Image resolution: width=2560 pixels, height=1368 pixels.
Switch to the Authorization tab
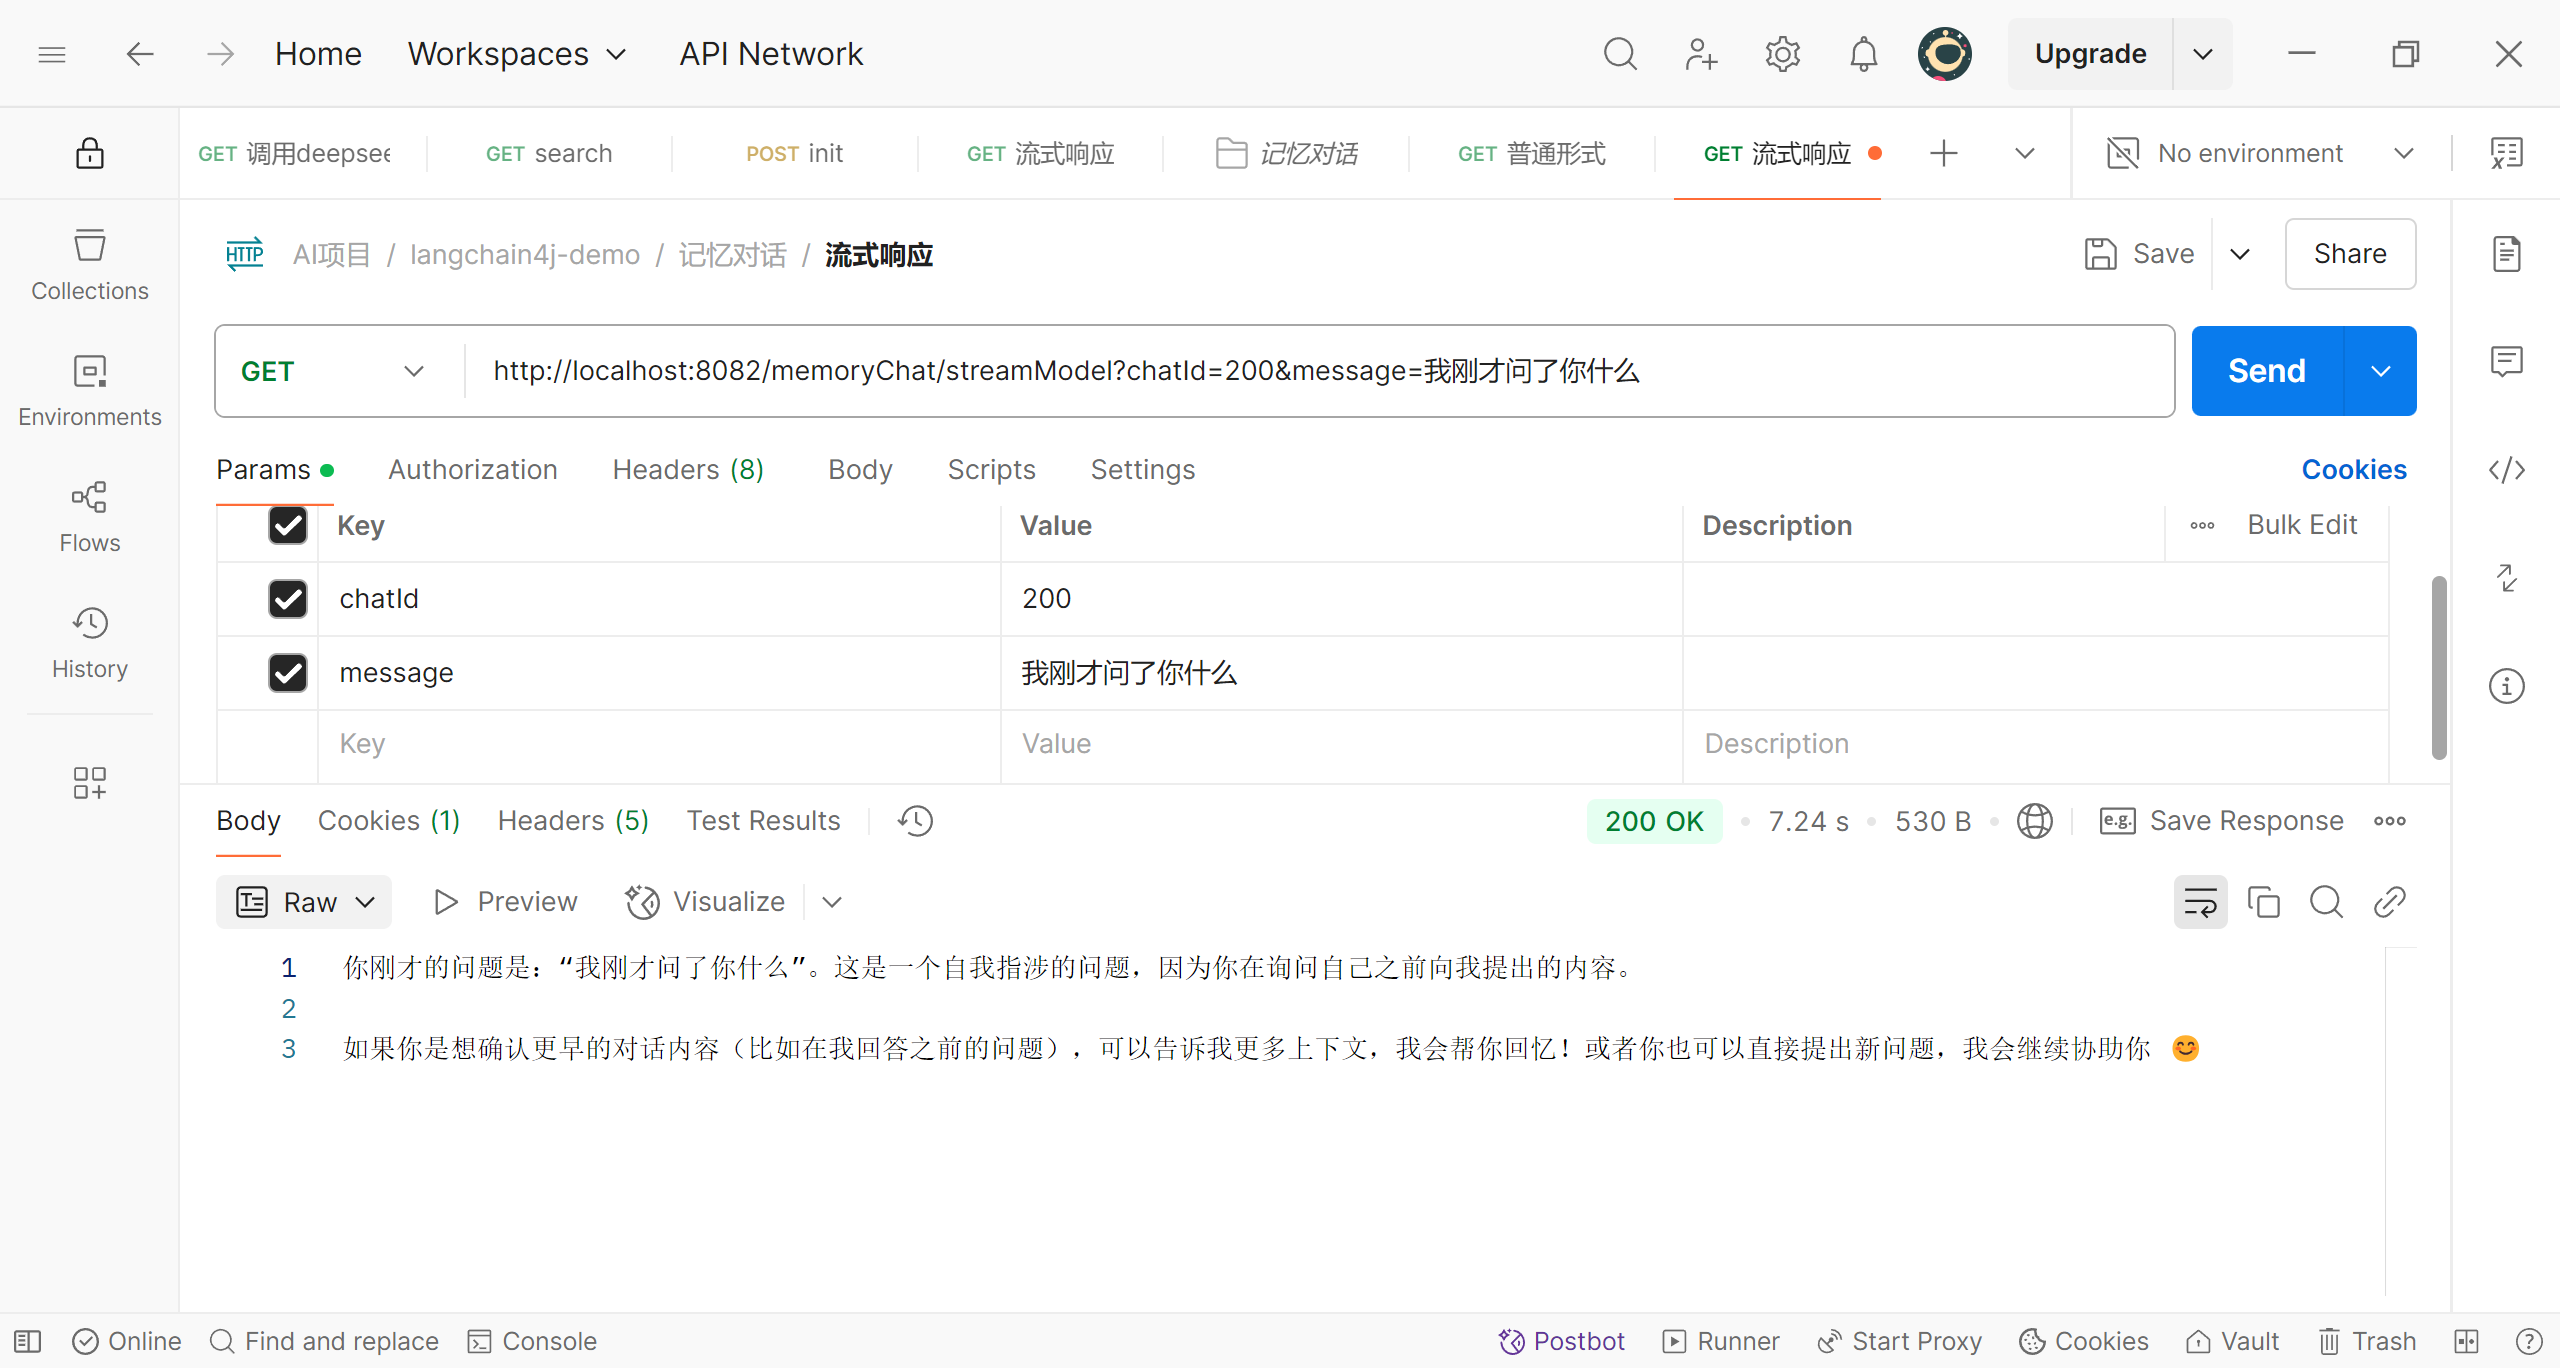472,470
